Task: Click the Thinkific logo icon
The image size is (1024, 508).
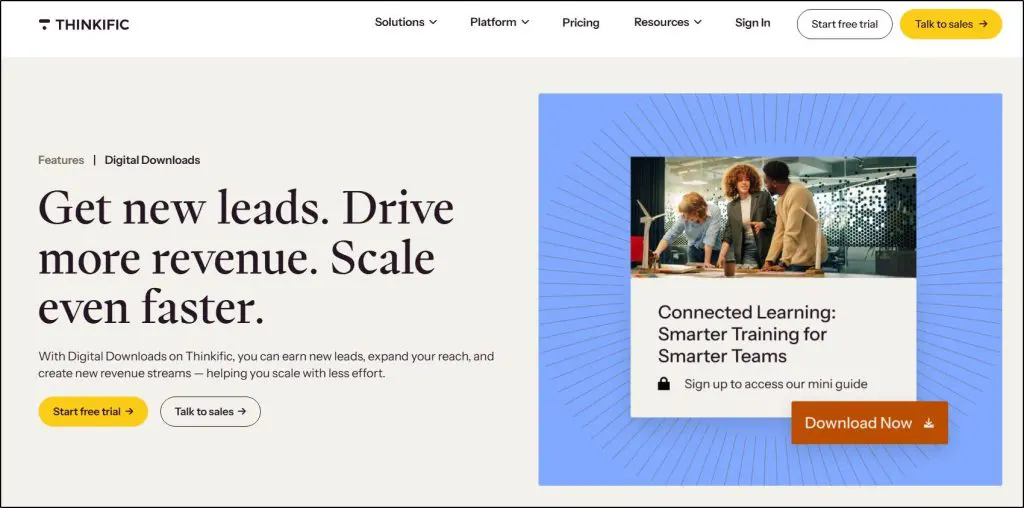Action: tap(44, 24)
